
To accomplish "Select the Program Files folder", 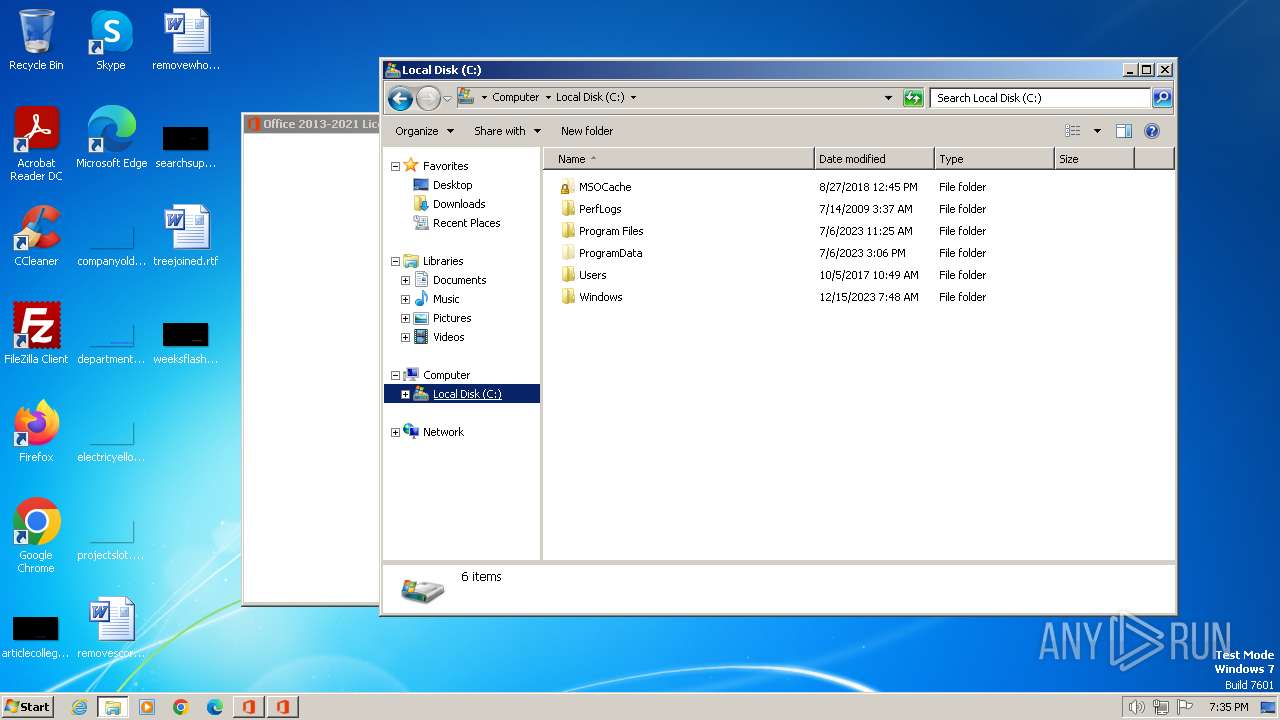I will coord(610,231).
